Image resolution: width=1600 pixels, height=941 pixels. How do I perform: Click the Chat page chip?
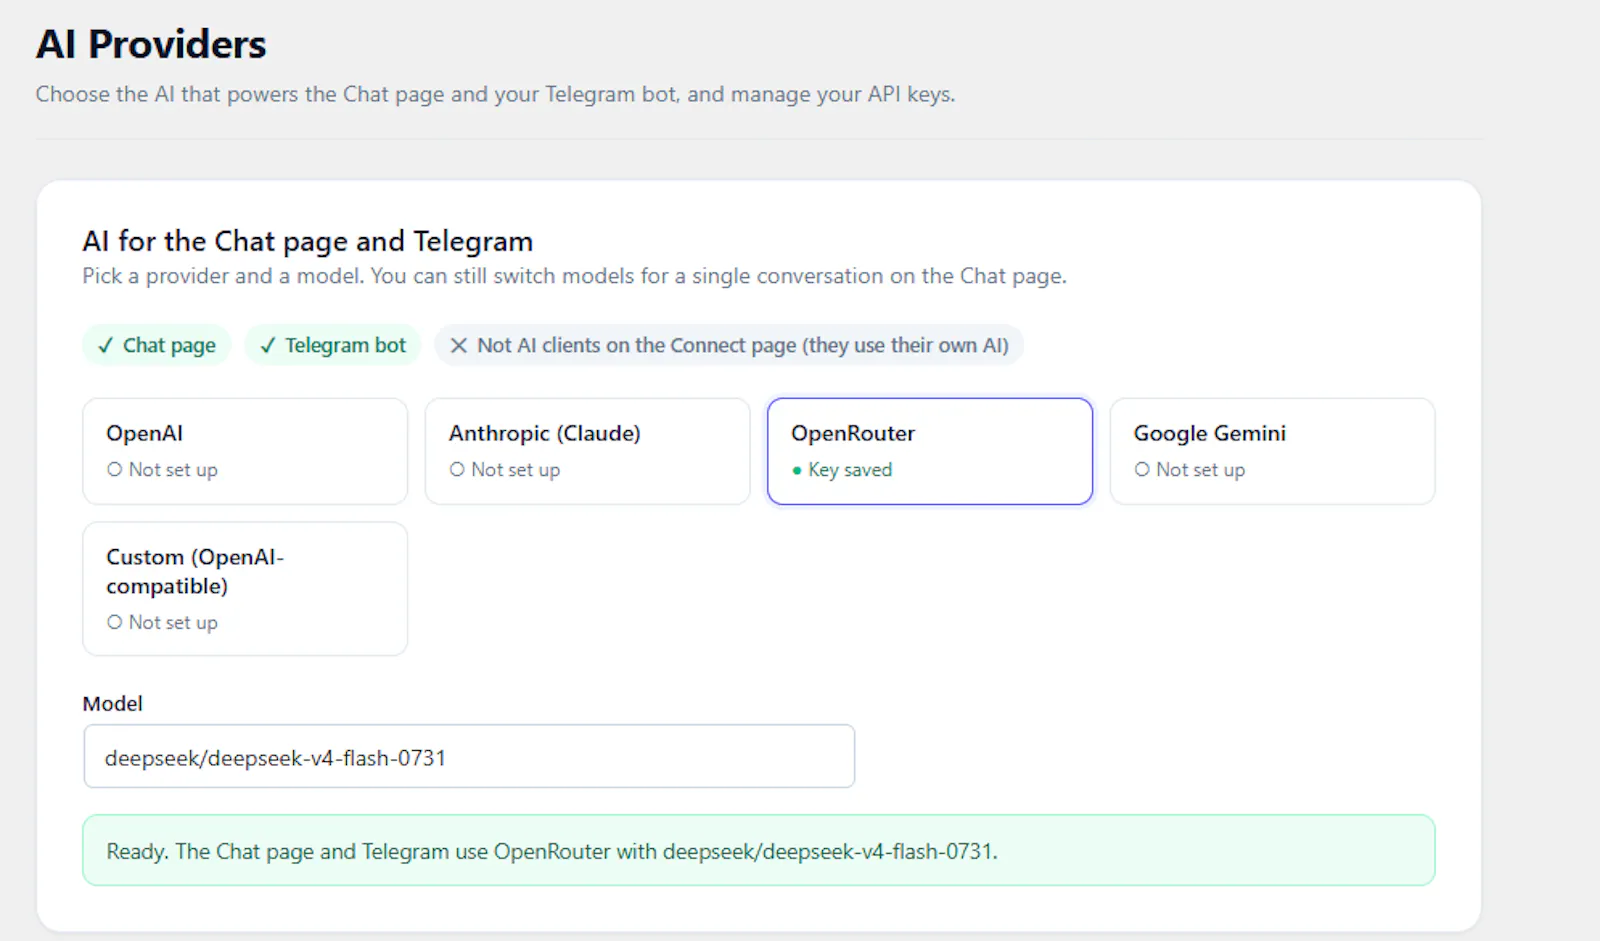point(157,345)
